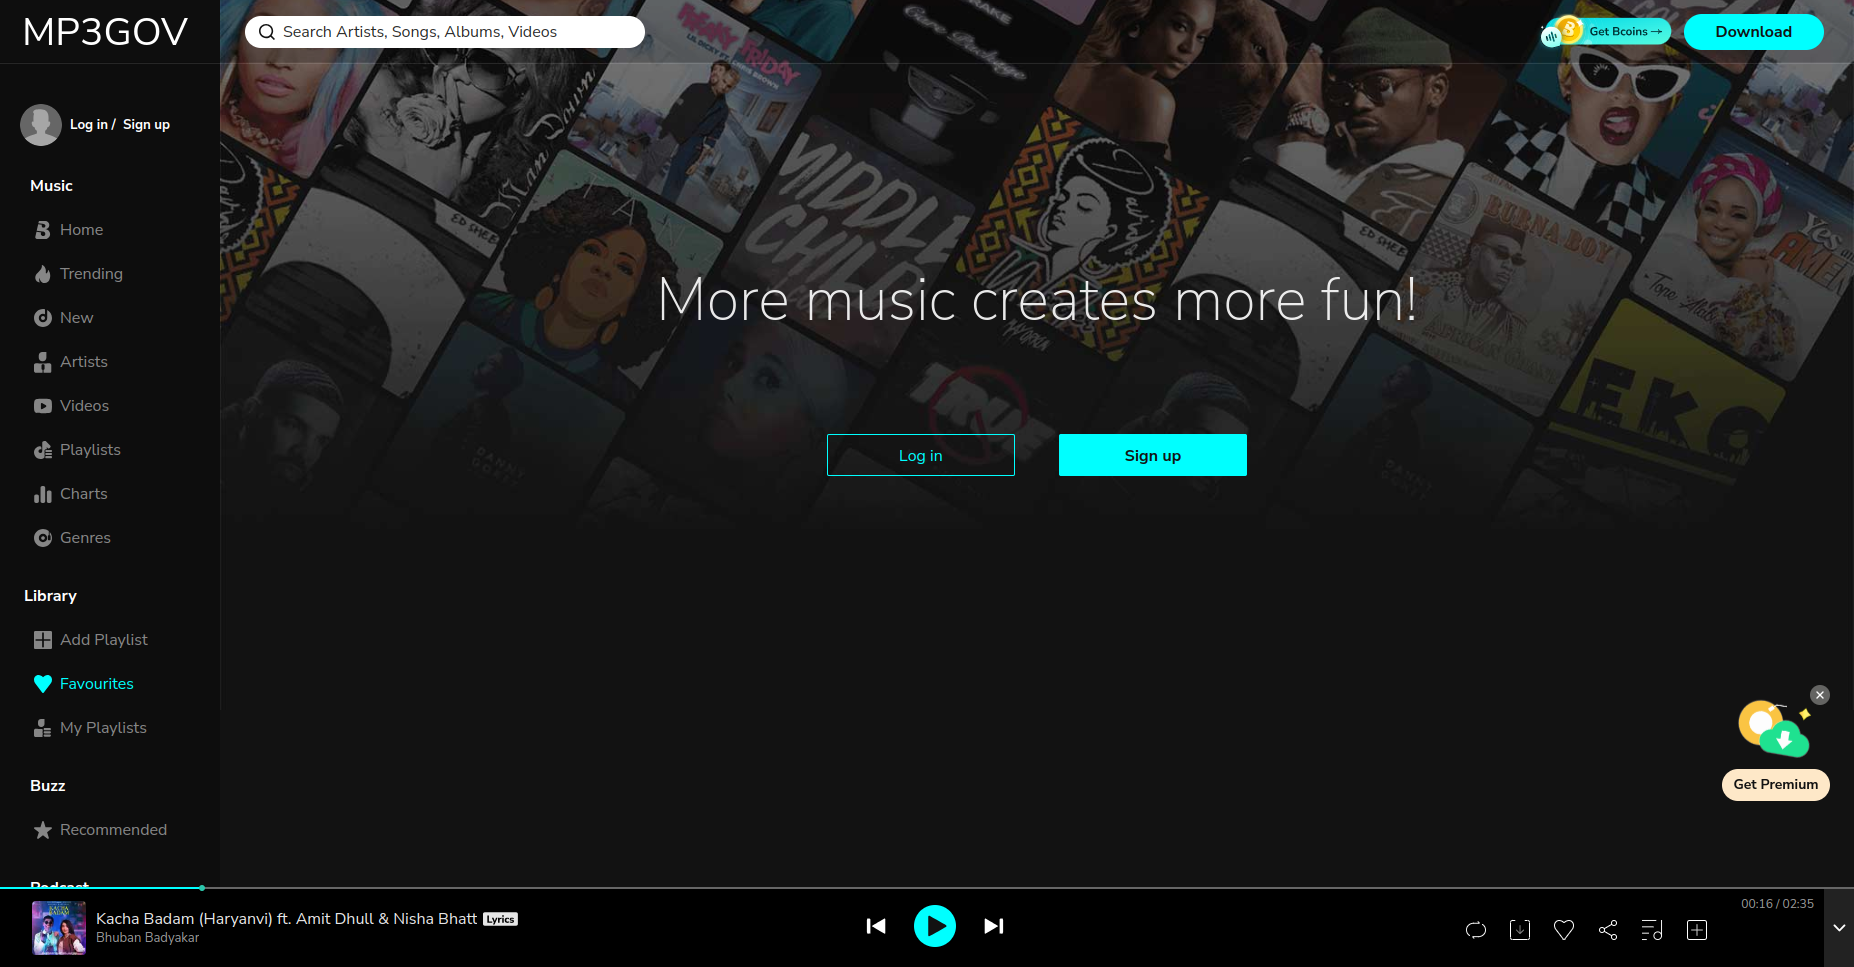Open the play queue list icon

coord(1652,930)
